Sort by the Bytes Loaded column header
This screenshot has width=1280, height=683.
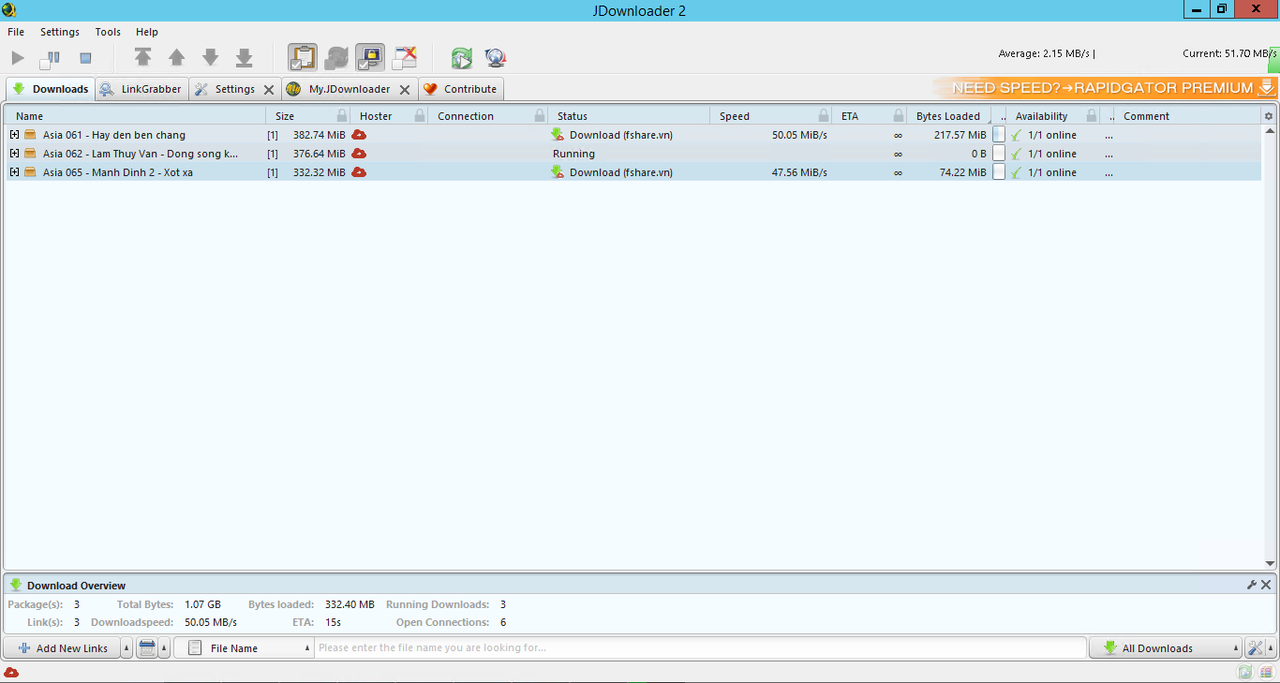point(948,116)
